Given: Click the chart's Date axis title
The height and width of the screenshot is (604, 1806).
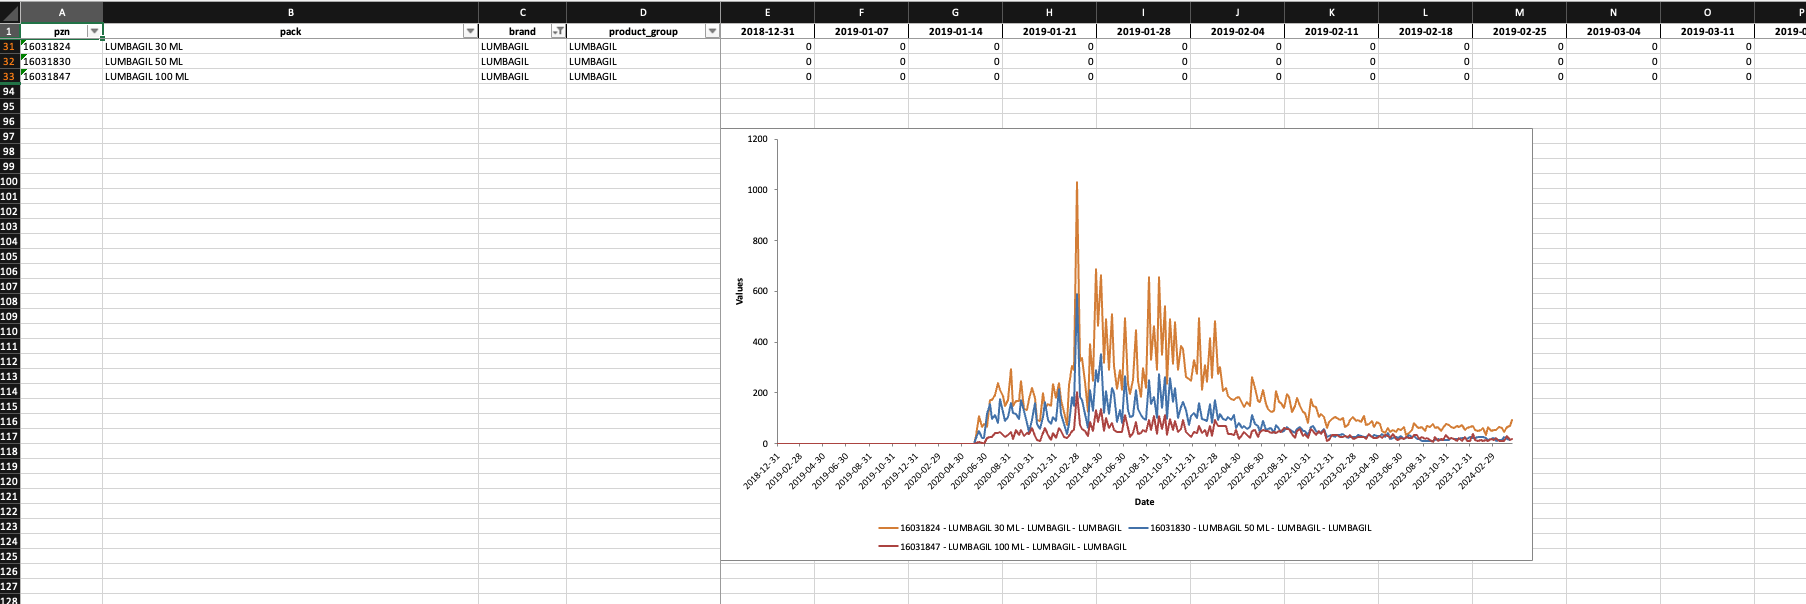Looking at the screenshot, I should 1144,502.
